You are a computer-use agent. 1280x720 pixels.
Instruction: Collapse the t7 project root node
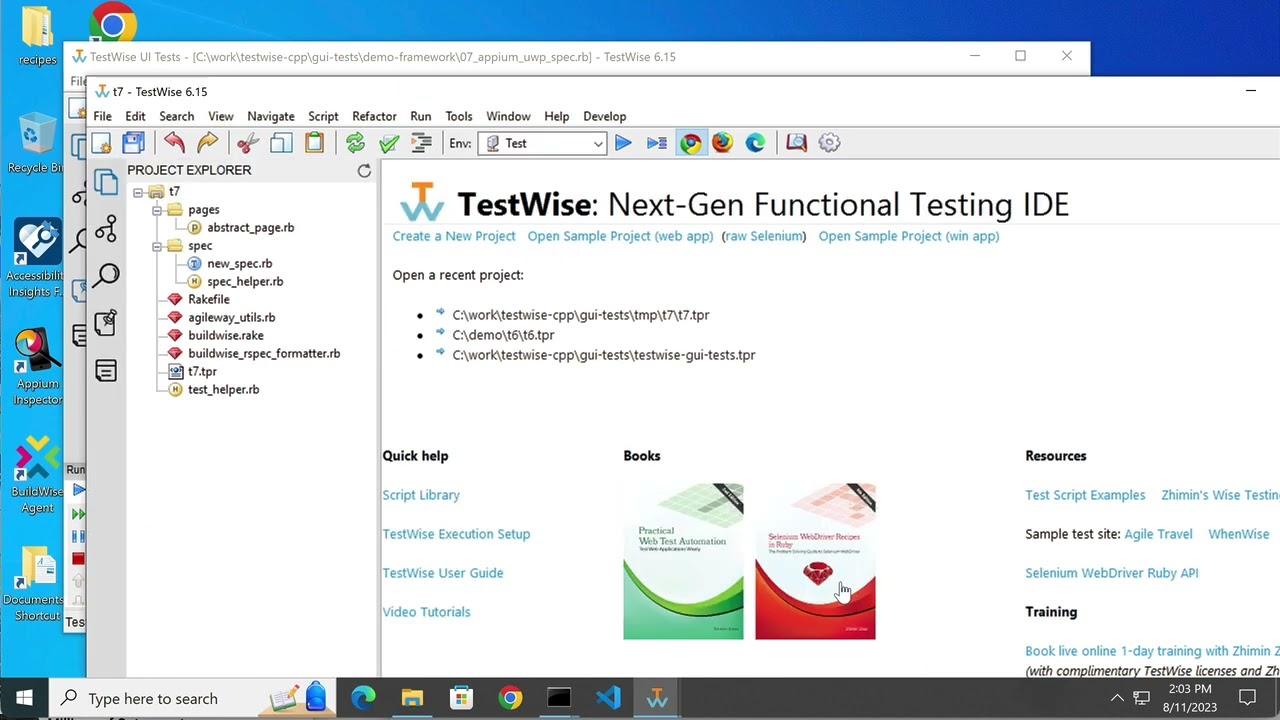(138, 192)
